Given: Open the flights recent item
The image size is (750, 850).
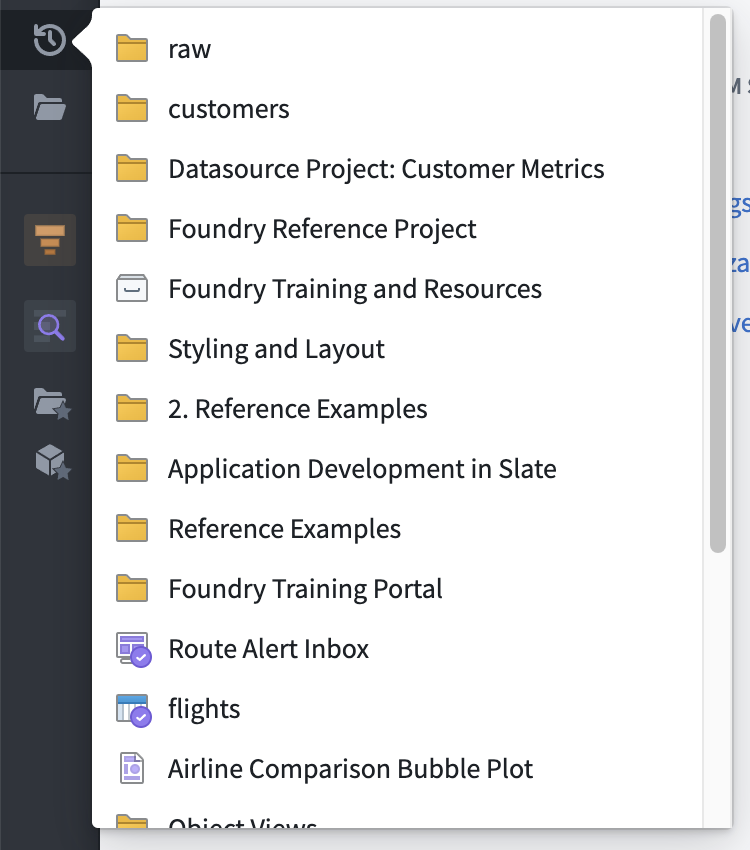Looking at the screenshot, I should tap(204, 710).
